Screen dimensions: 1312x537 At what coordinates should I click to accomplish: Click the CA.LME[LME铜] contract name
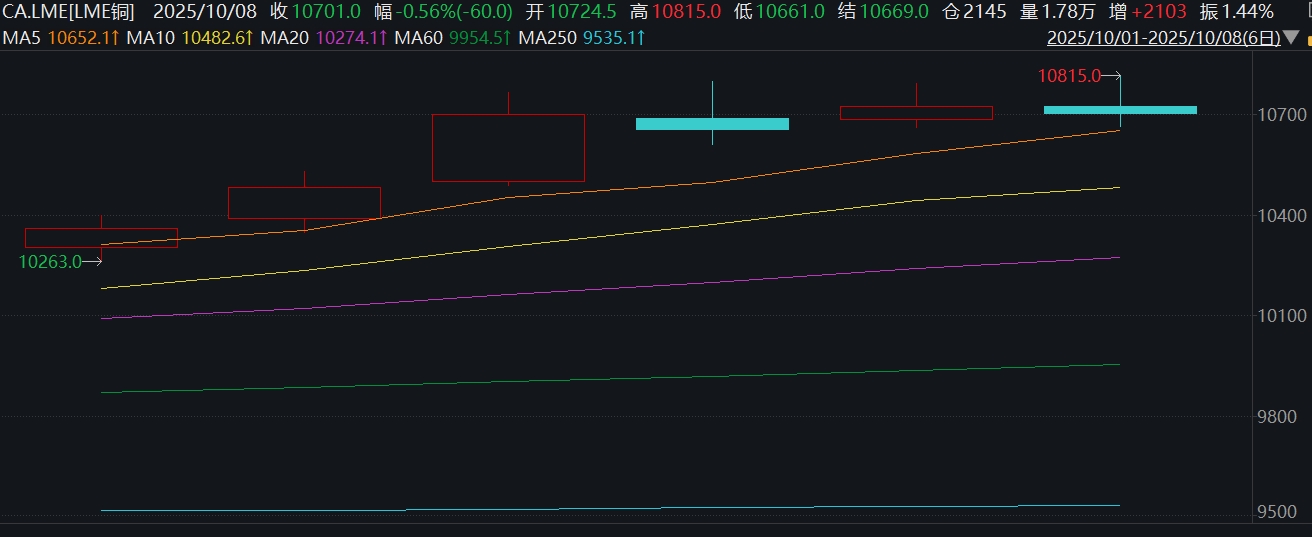72,12
